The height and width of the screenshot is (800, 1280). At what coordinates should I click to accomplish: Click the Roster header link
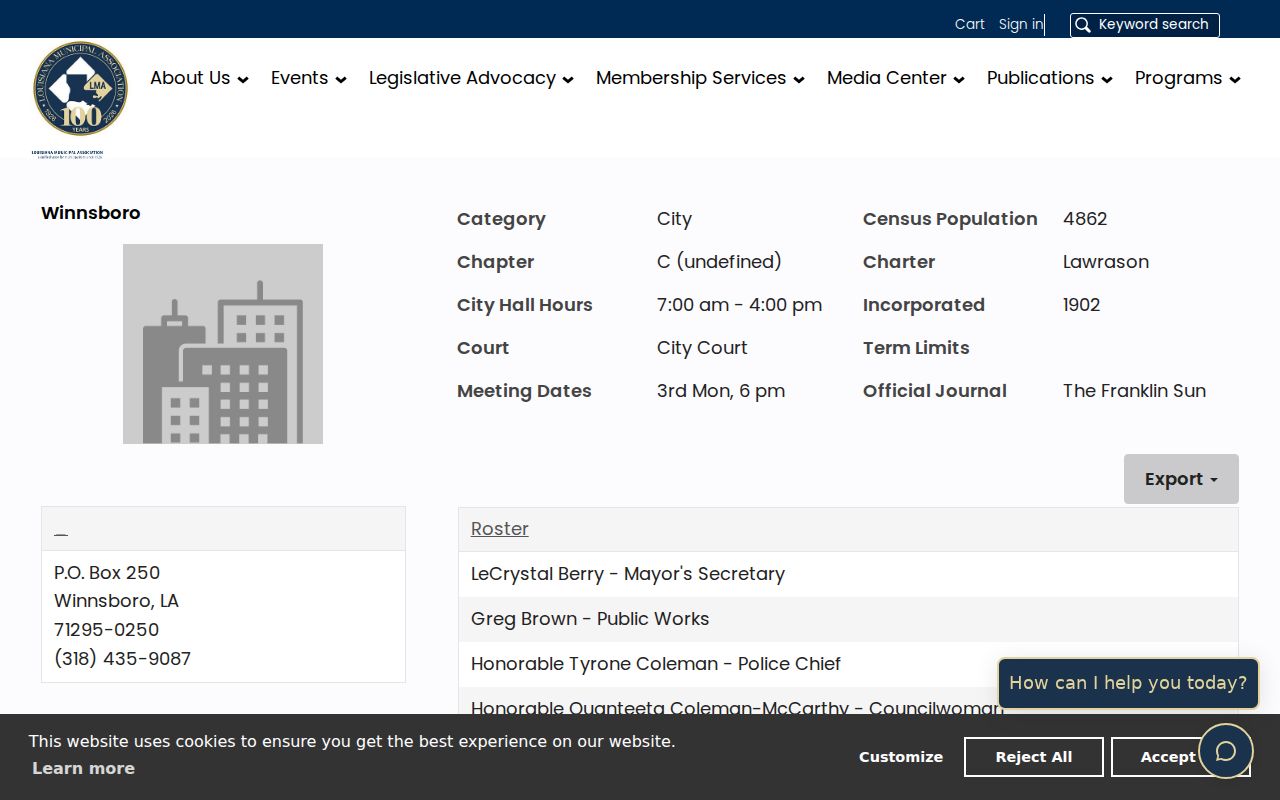500,529
